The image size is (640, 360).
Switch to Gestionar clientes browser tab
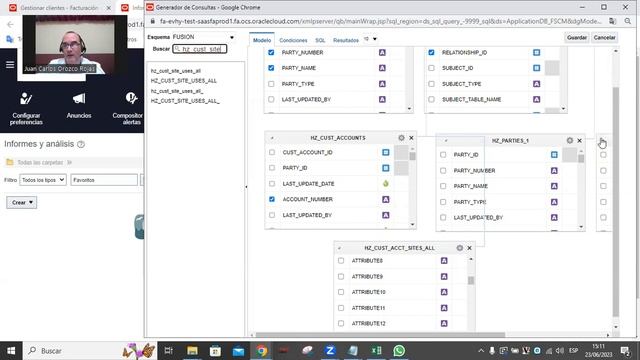click(x=59, y=8)
